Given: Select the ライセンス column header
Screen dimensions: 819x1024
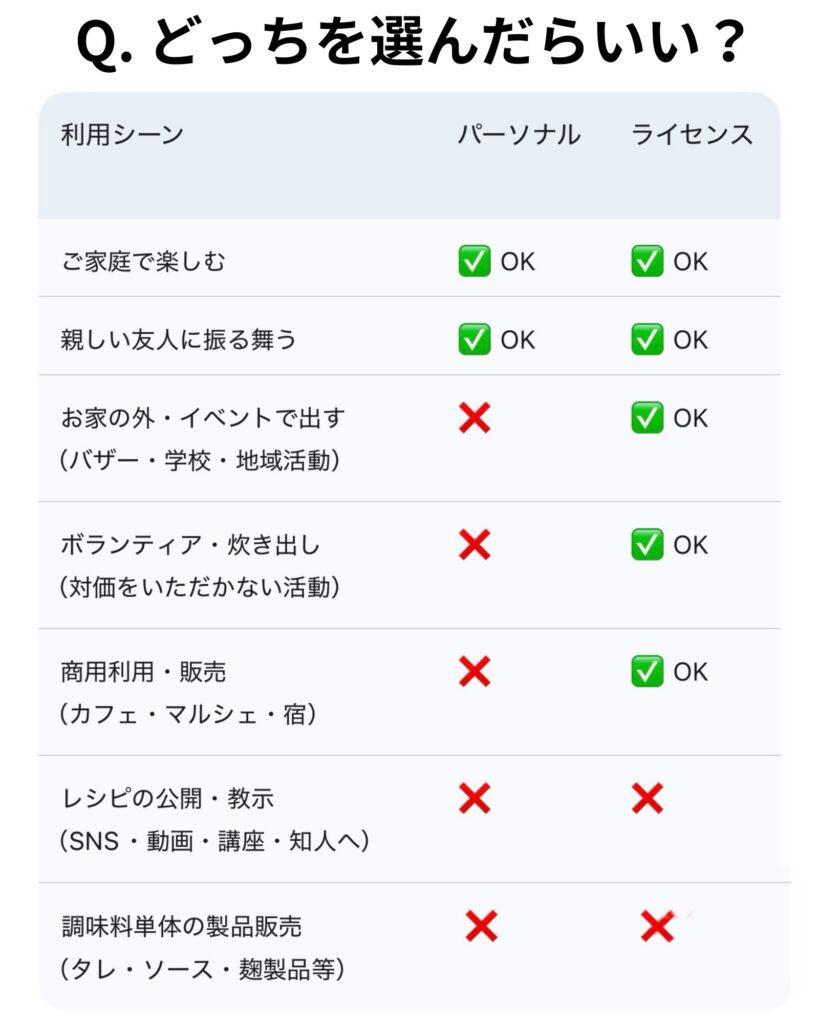Looking at the screenshot, I should [692, 135].
